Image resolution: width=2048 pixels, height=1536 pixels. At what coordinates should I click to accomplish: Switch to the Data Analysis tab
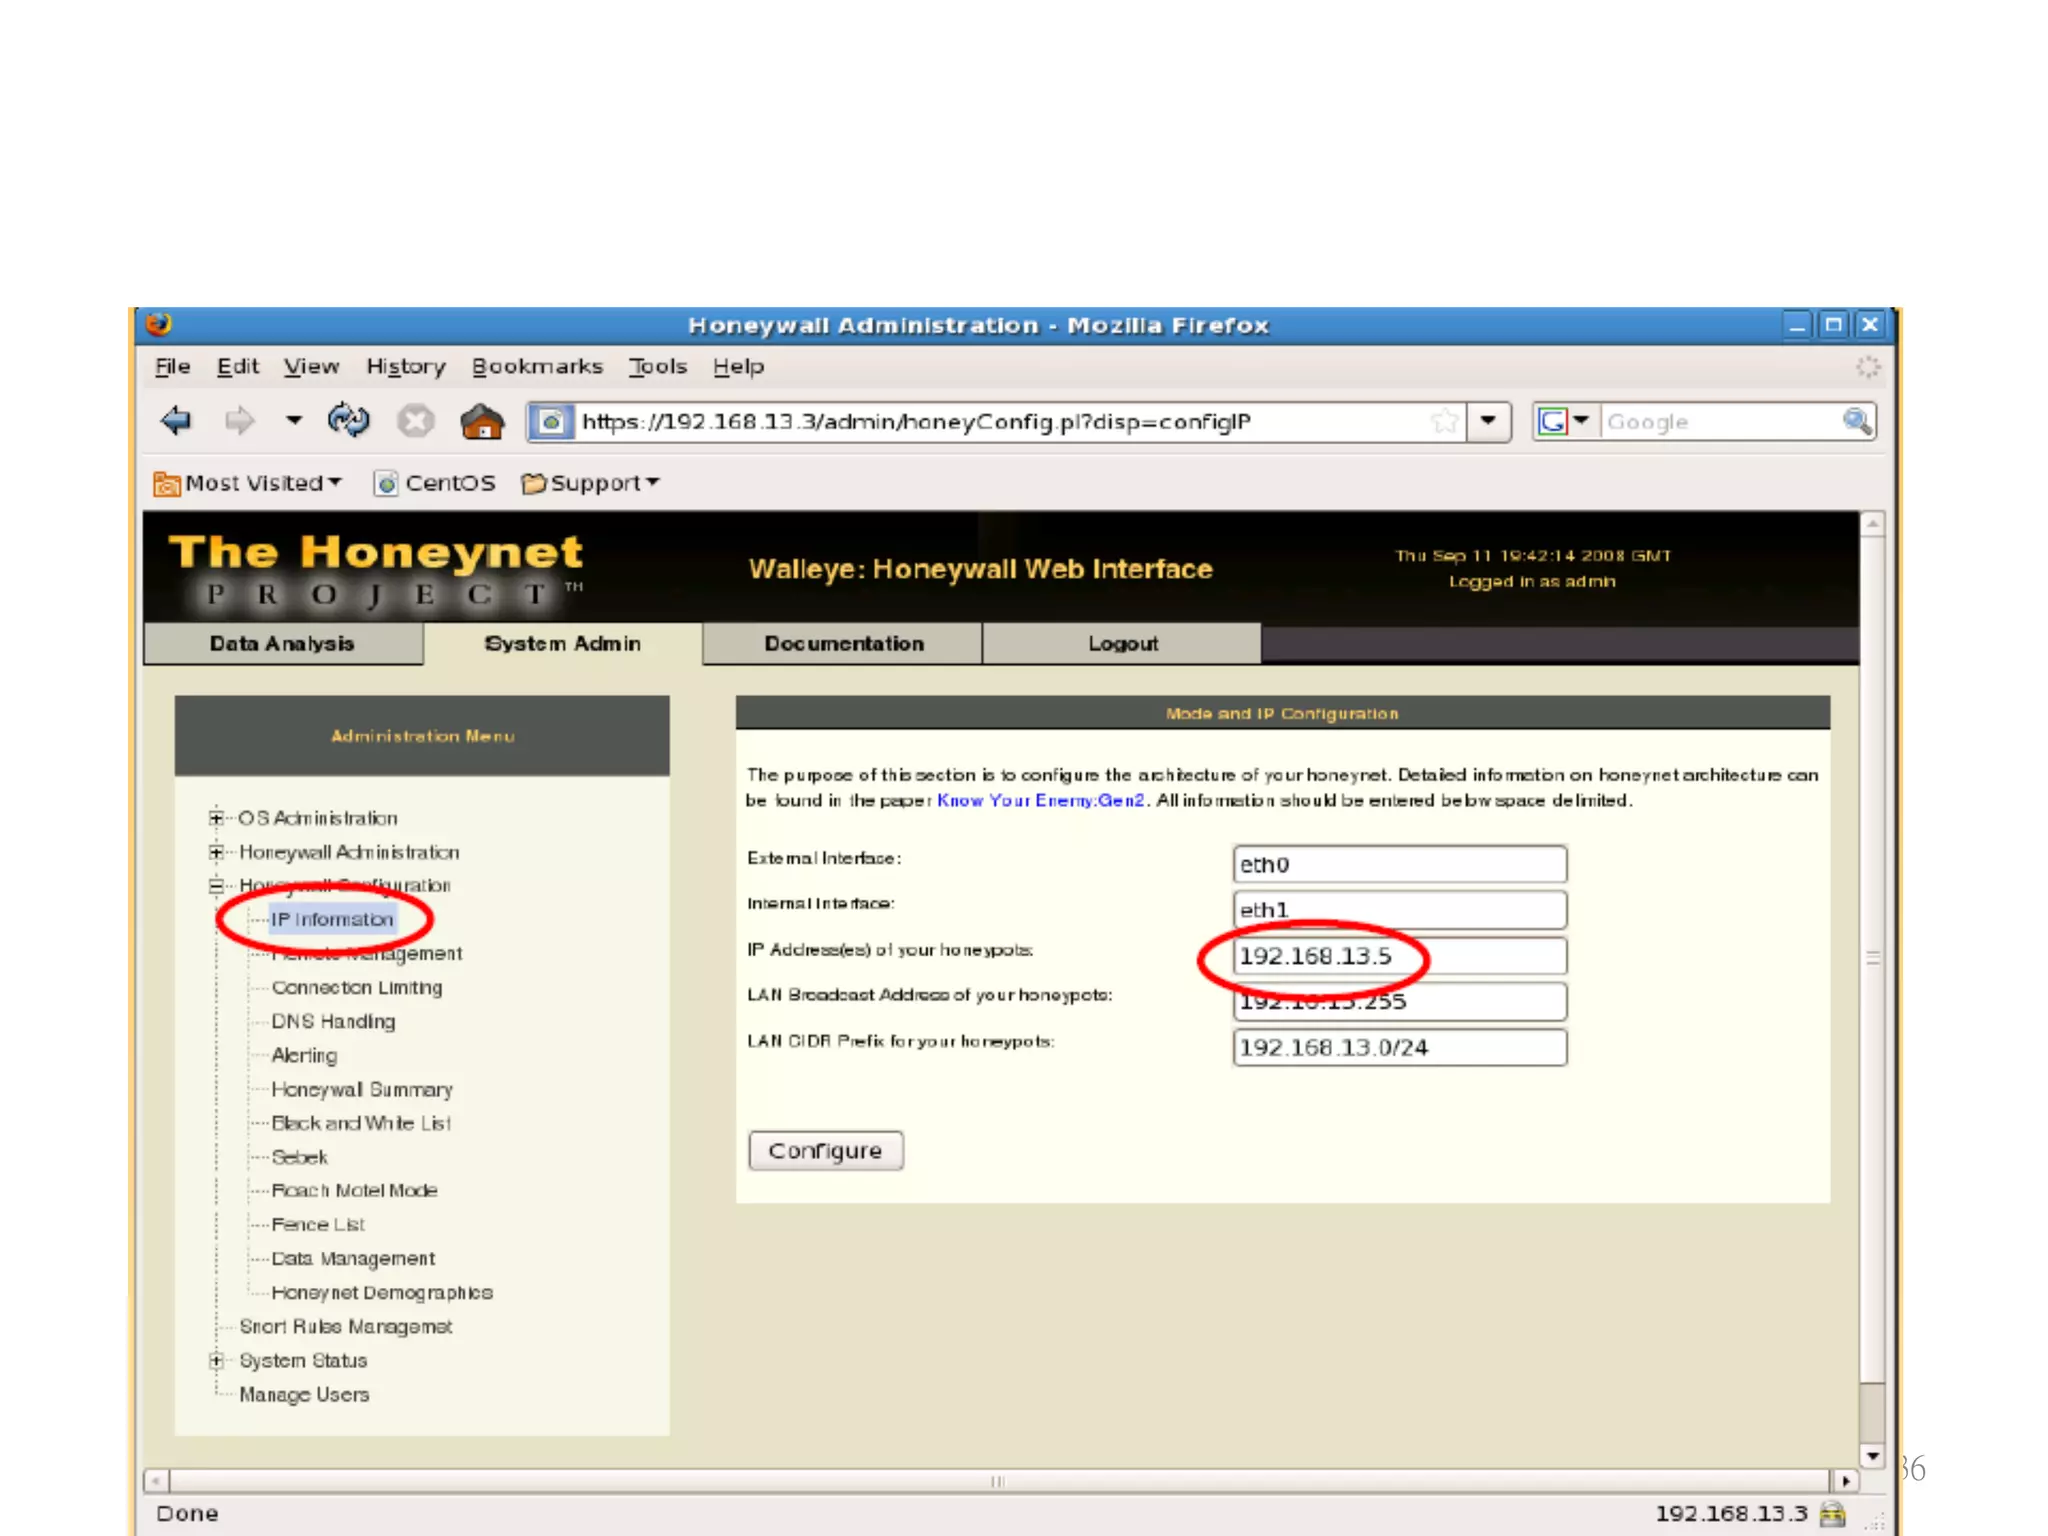[x=282, y=643]
